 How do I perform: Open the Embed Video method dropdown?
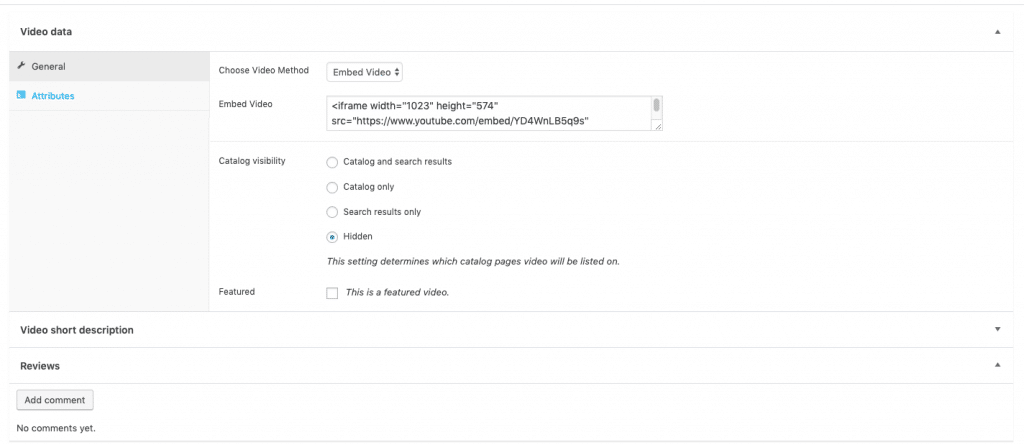click(x=364, y=73)
